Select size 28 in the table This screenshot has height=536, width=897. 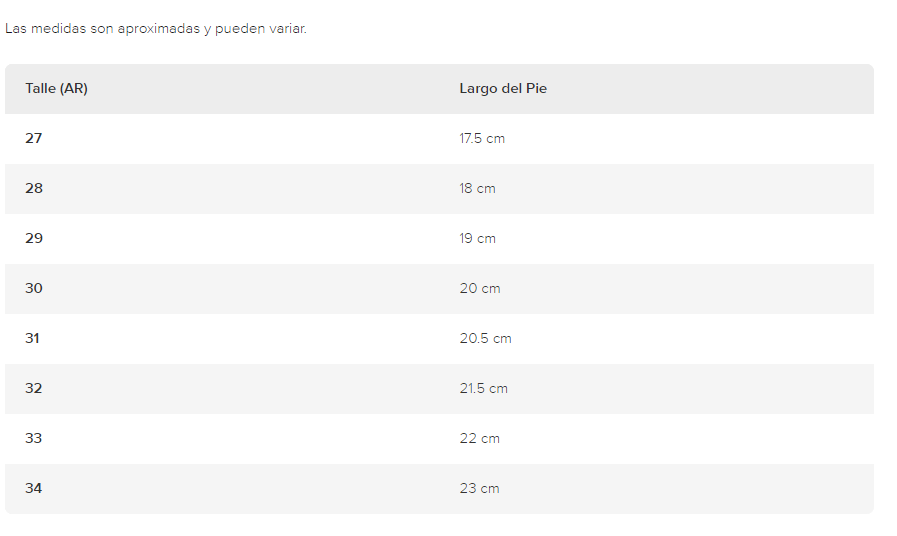point(34,188)
